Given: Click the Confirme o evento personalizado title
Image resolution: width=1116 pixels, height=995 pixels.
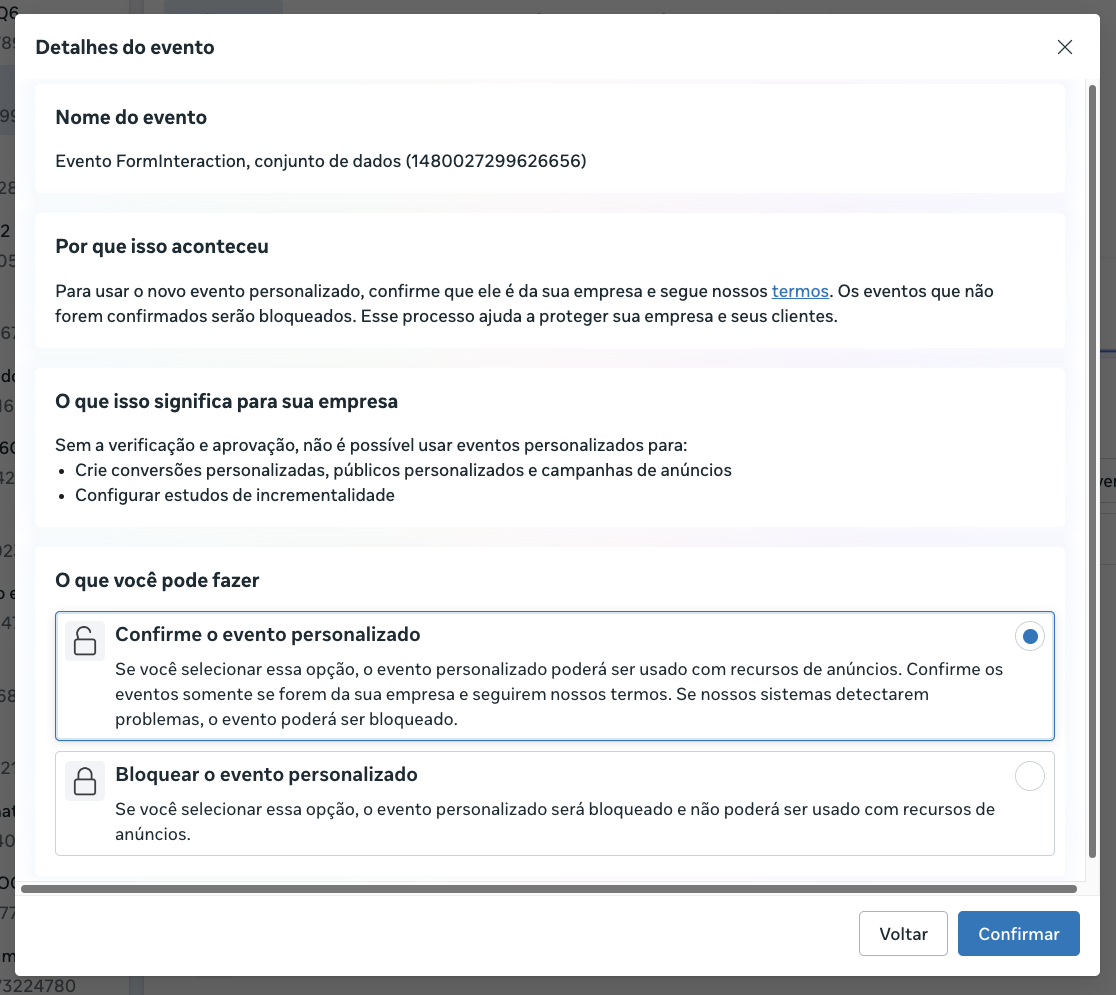Looking at the screenshot, I should point(268,635).
